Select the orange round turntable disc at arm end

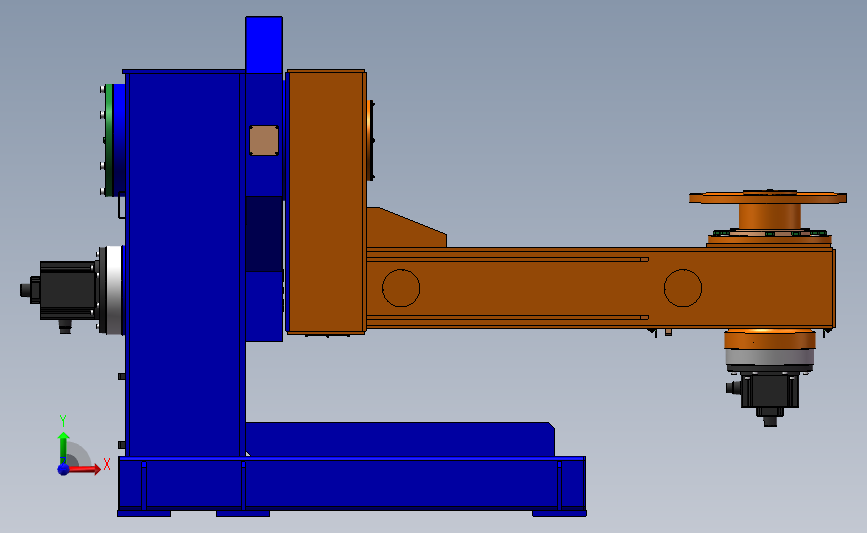click(767, 197)
